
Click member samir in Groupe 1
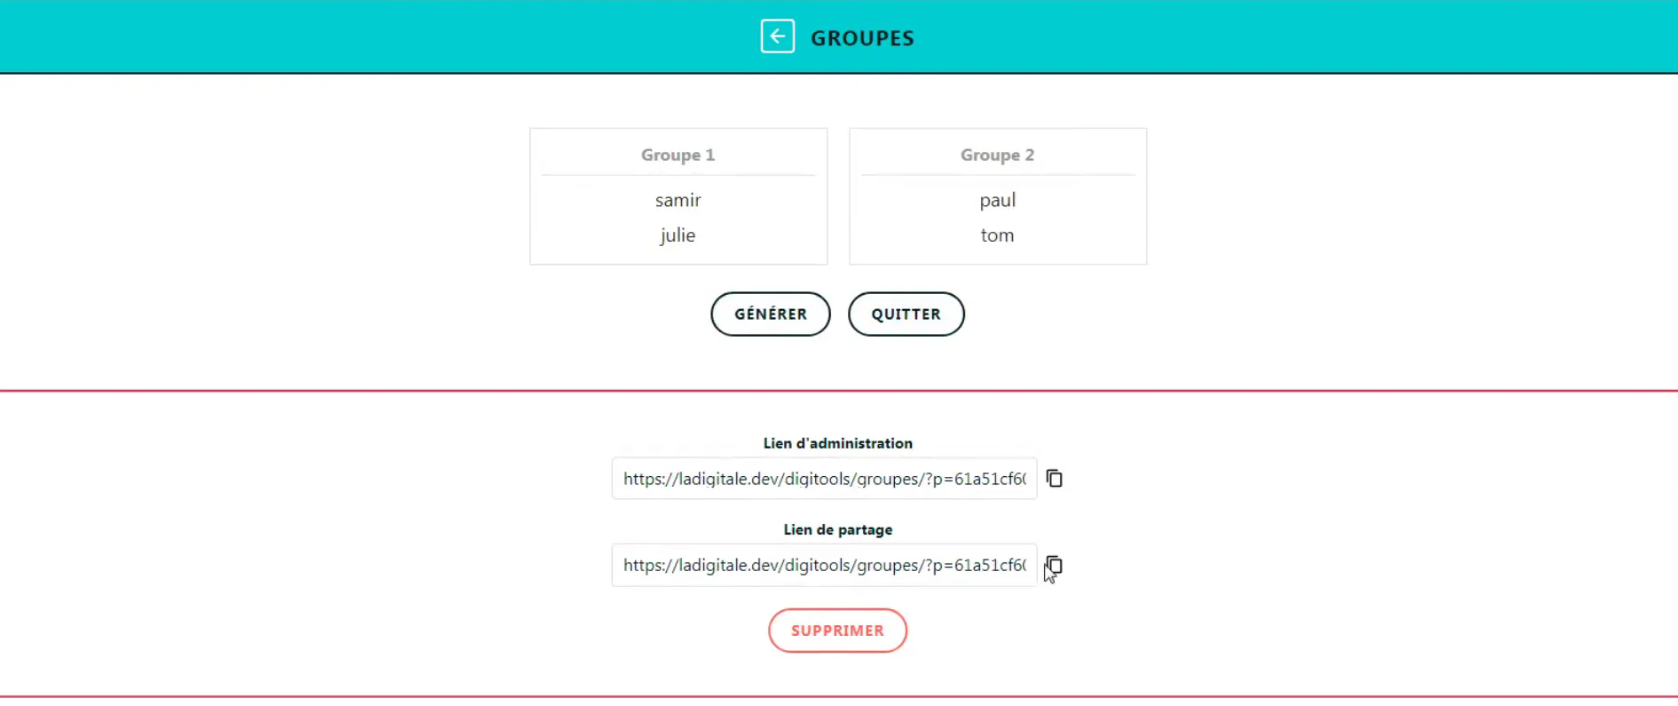[678, 200]
